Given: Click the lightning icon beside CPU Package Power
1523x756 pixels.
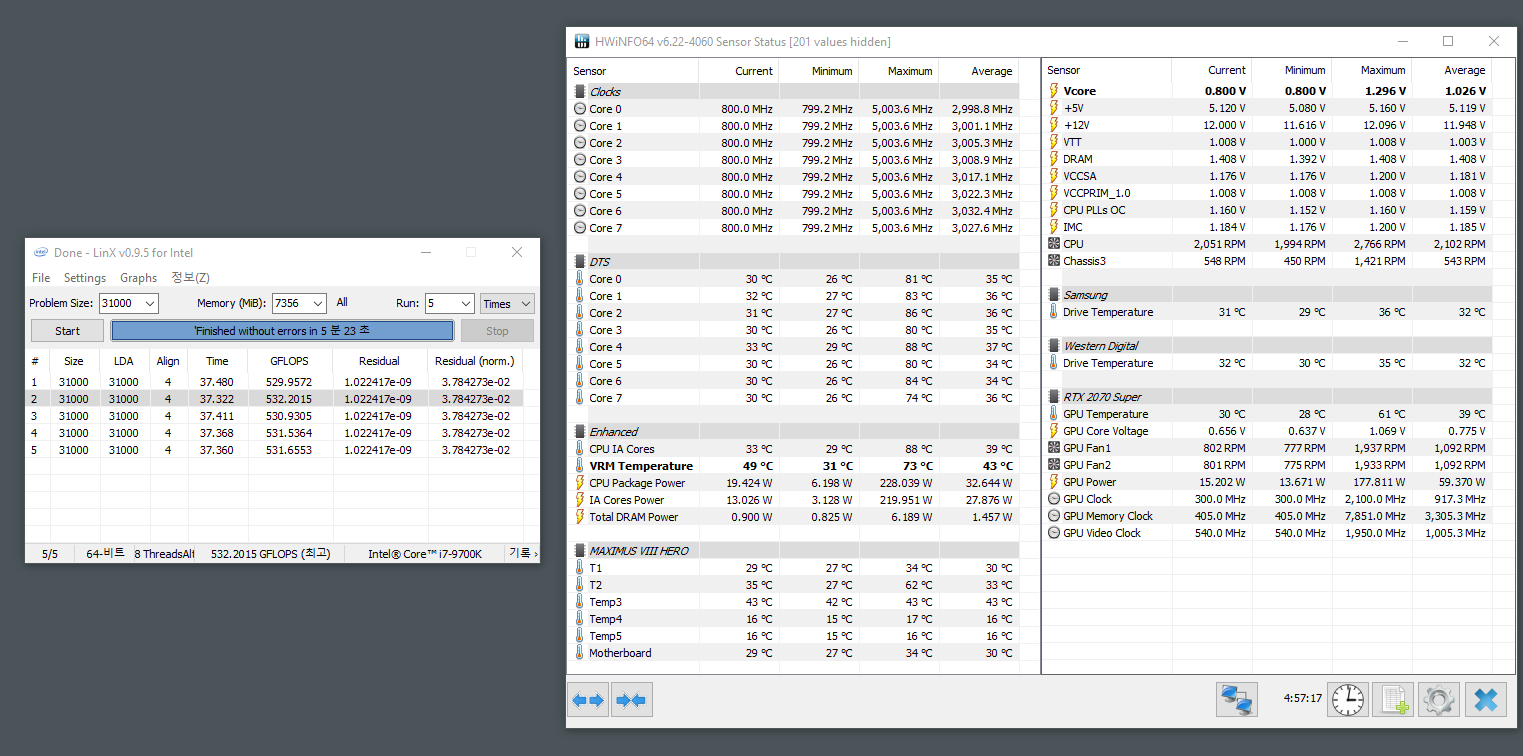Looking at the screenshot, I should click(580, 483).
